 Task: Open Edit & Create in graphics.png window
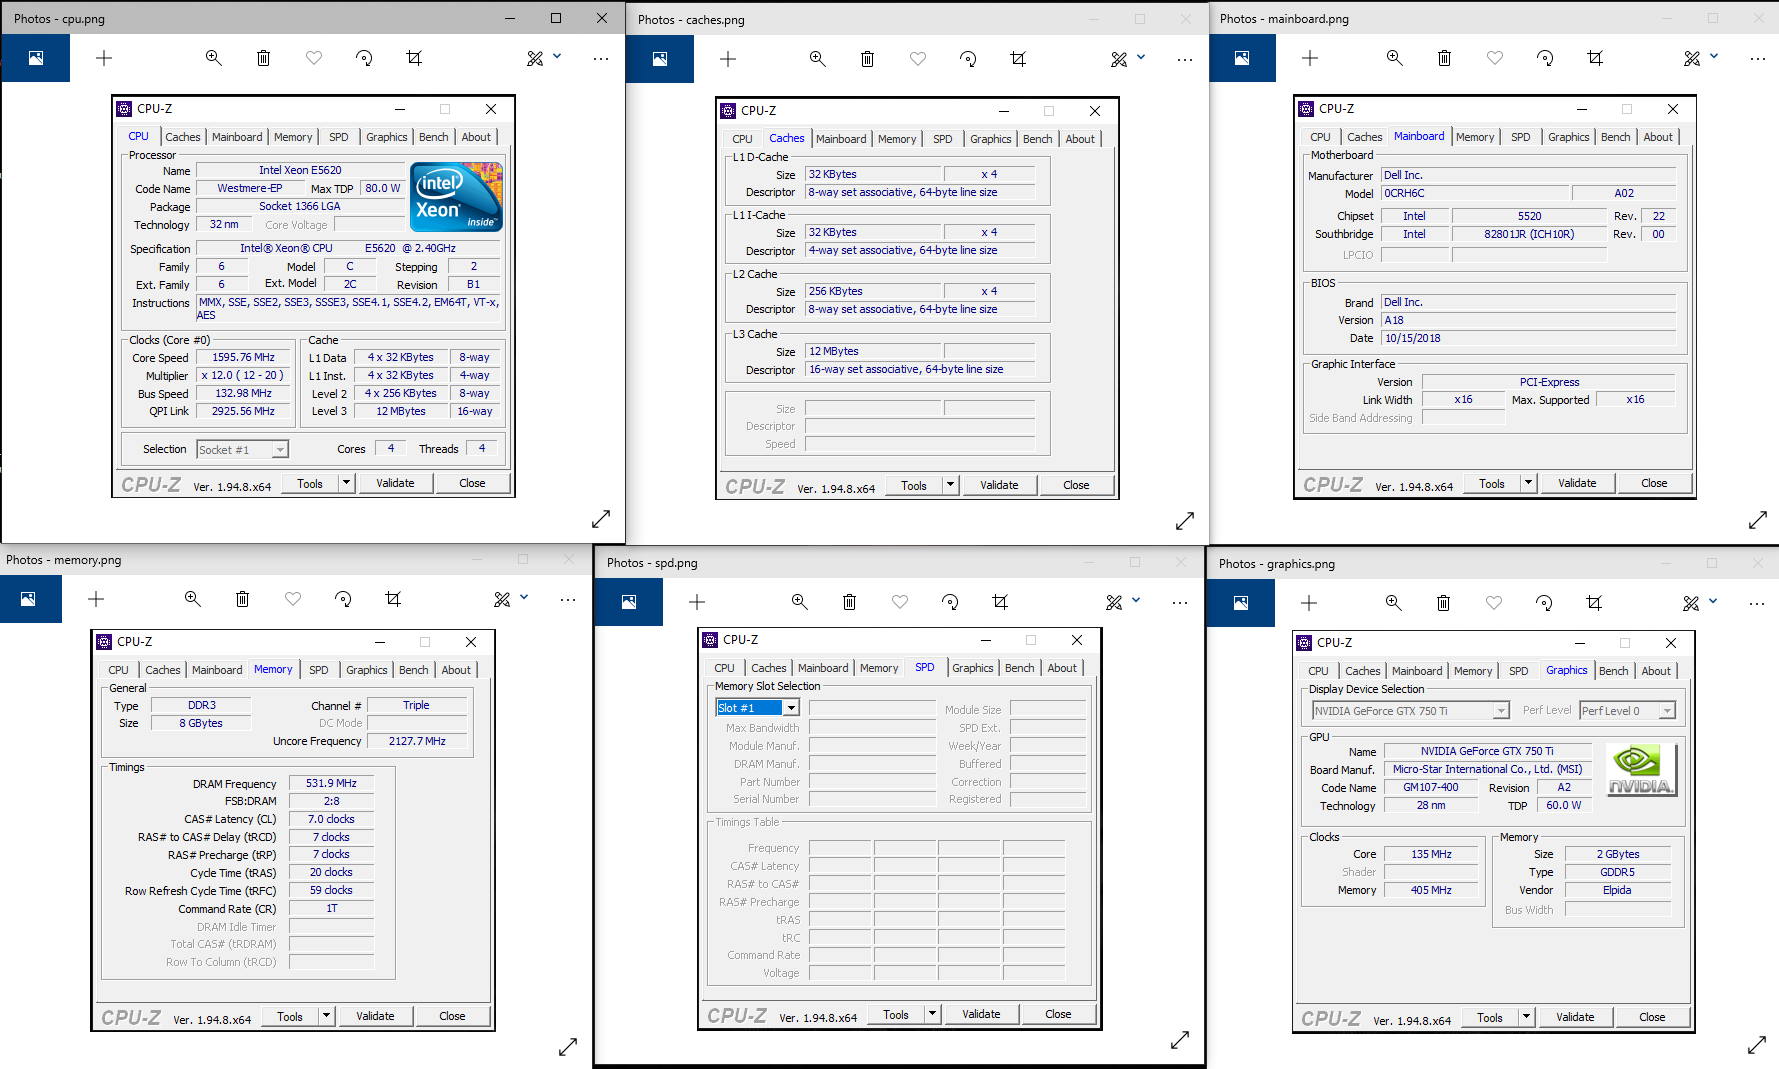tap(1691, 603)
